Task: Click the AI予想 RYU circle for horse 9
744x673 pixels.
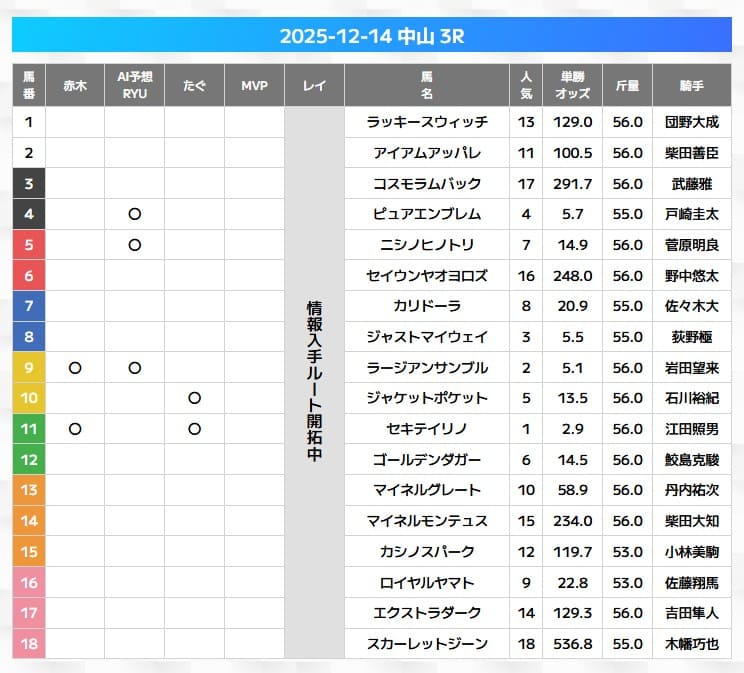Action: pos(134,368)
